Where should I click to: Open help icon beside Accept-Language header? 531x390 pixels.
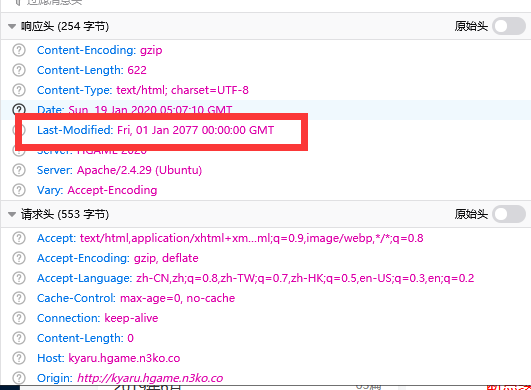pos(19,278)
